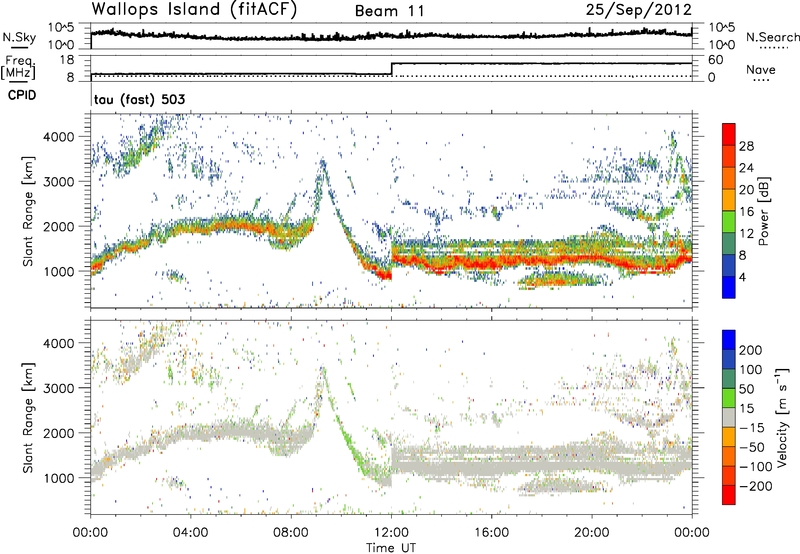Image resolution: width=800 pixels, height=554 pixels.
Task: Click the left '10^5' noise axis value
Action: pyautogui.click(x=61, y=28)
